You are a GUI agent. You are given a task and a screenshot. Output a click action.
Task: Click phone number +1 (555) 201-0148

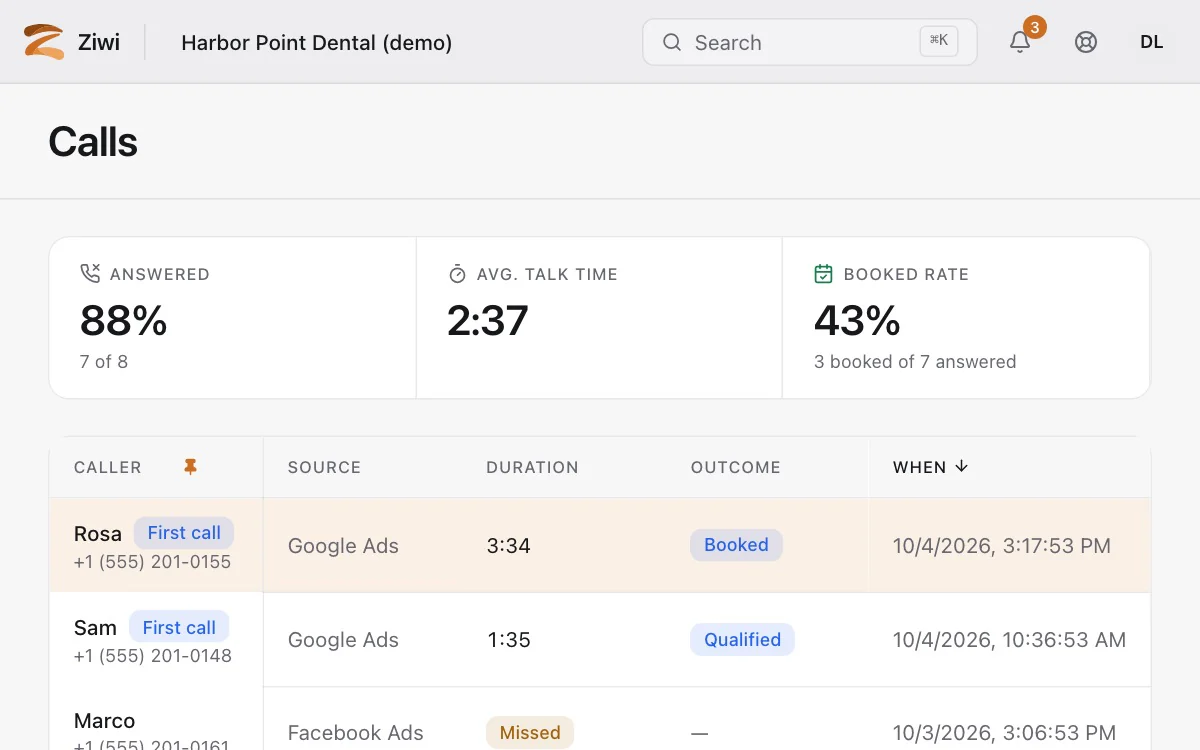point(153,656)
